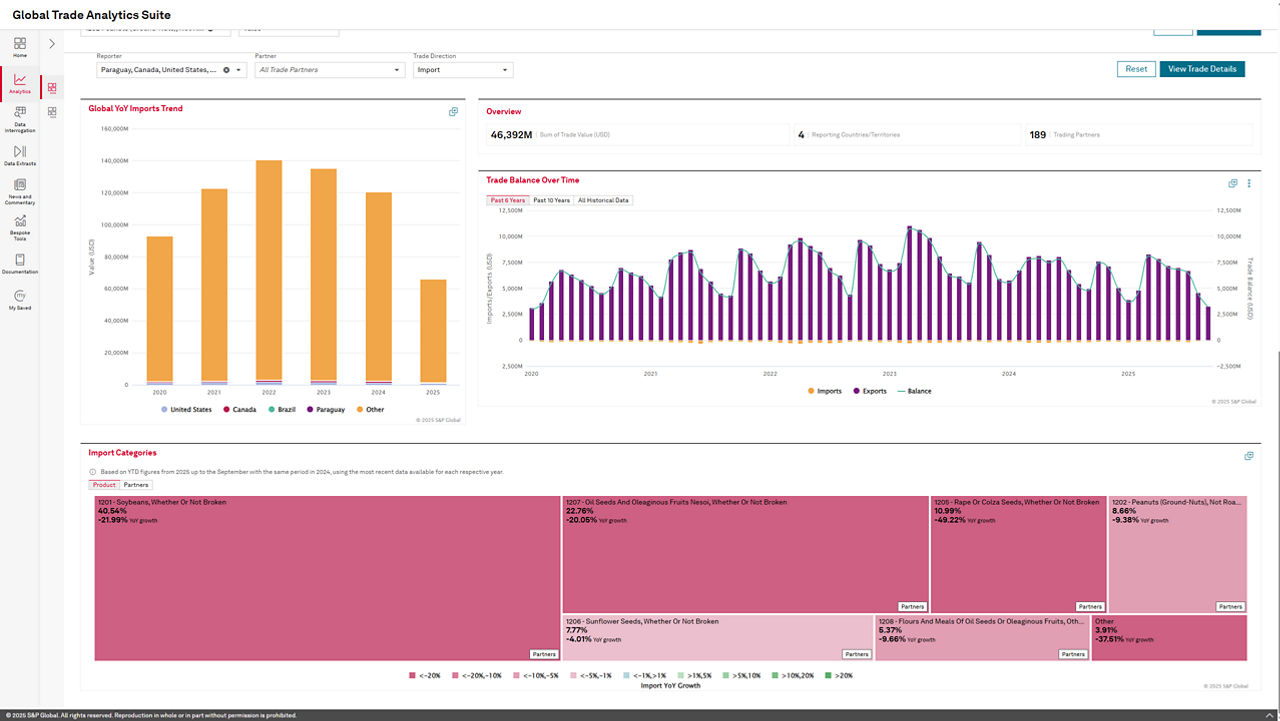Open Bespoke Tools in the sidebar
Viewport: 1280px width, 721px height.
[20, 227]
